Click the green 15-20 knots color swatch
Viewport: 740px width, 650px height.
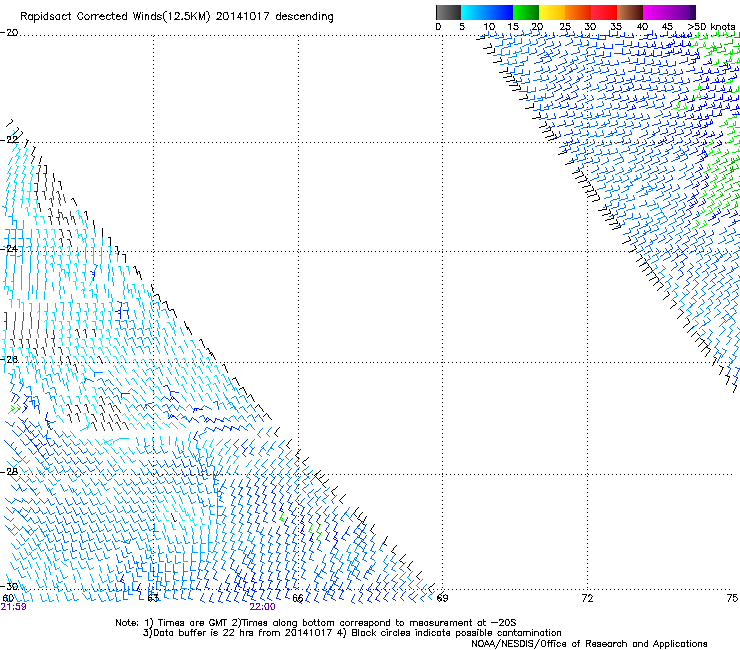point(526,12)
